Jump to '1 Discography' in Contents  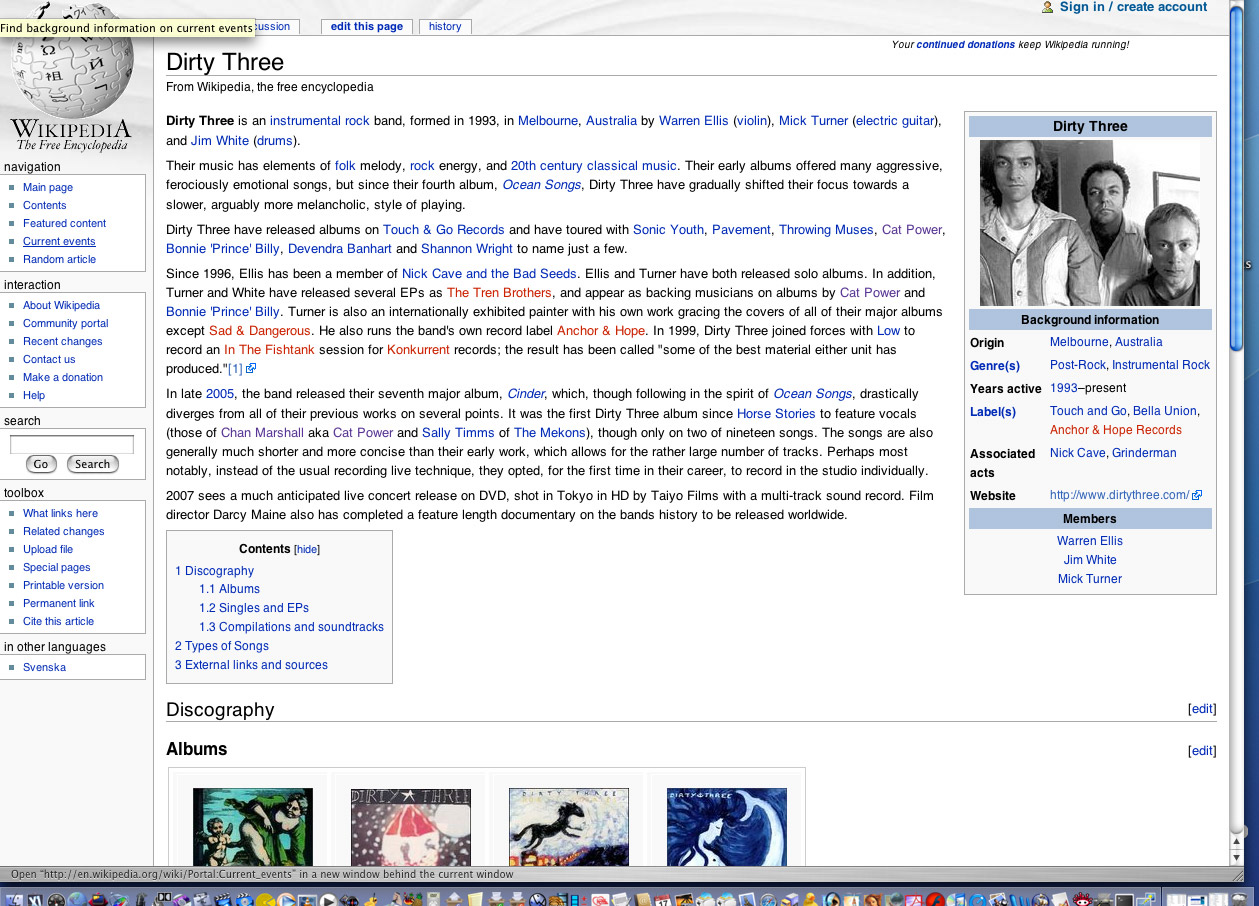coord(214,571)
